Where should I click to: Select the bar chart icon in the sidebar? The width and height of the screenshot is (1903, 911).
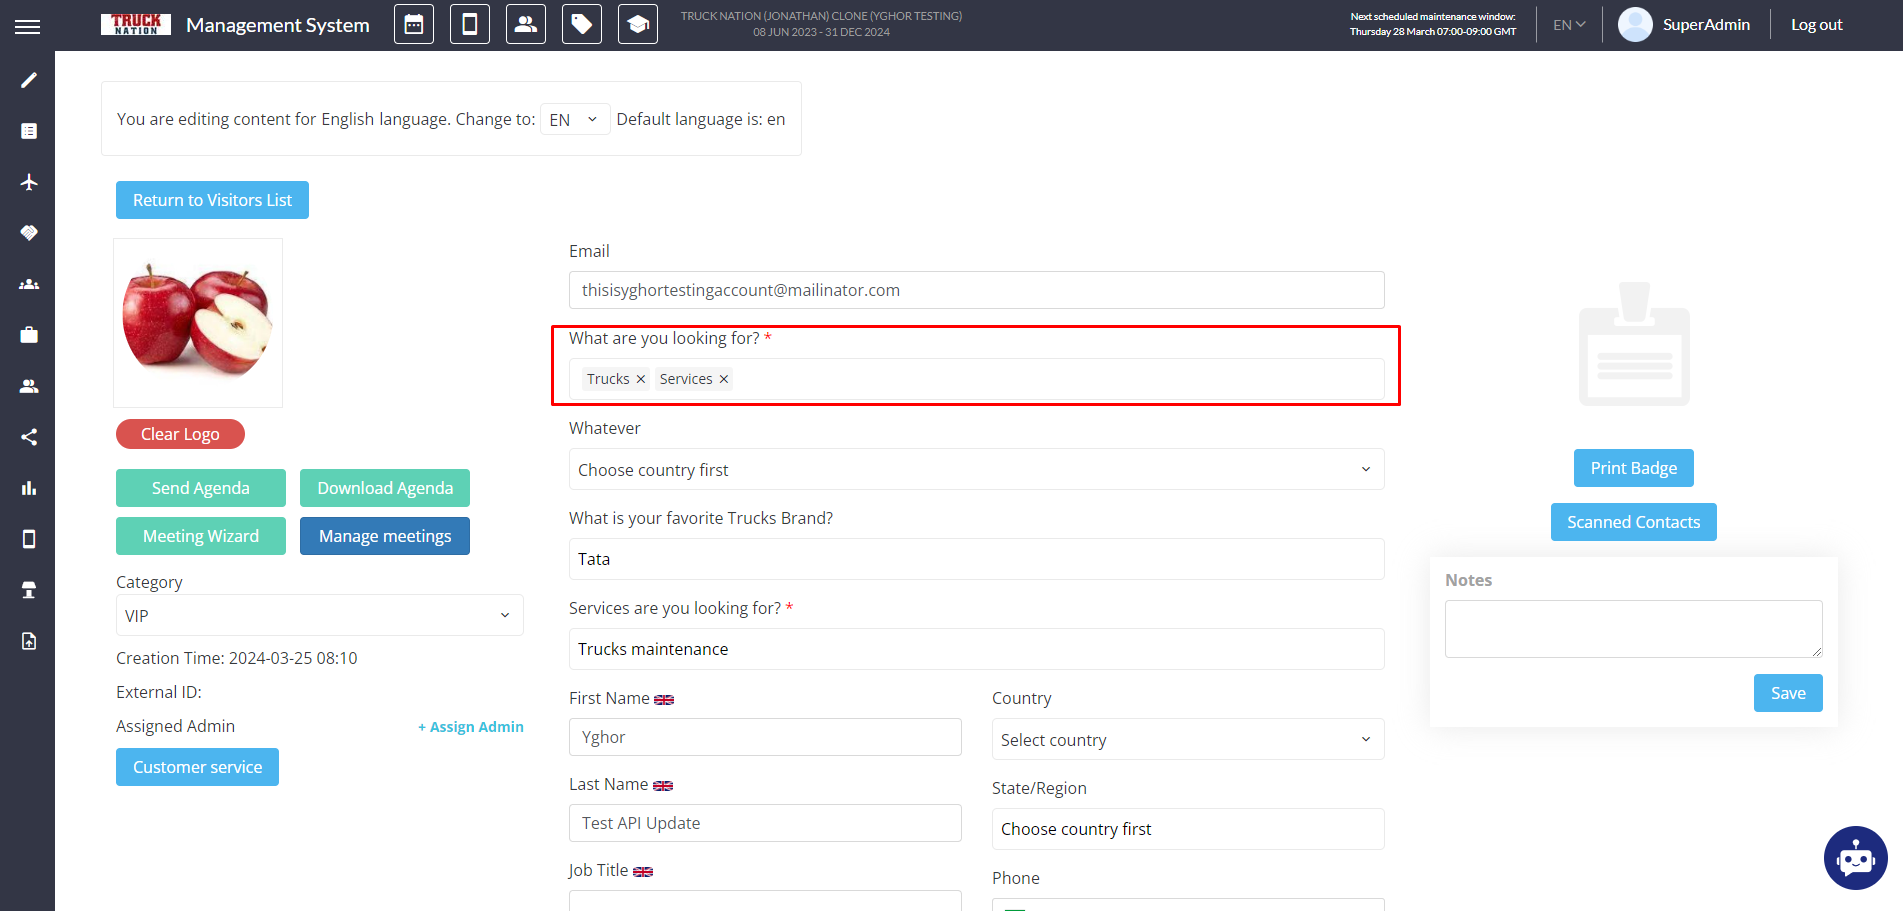[x=28, y=488]
